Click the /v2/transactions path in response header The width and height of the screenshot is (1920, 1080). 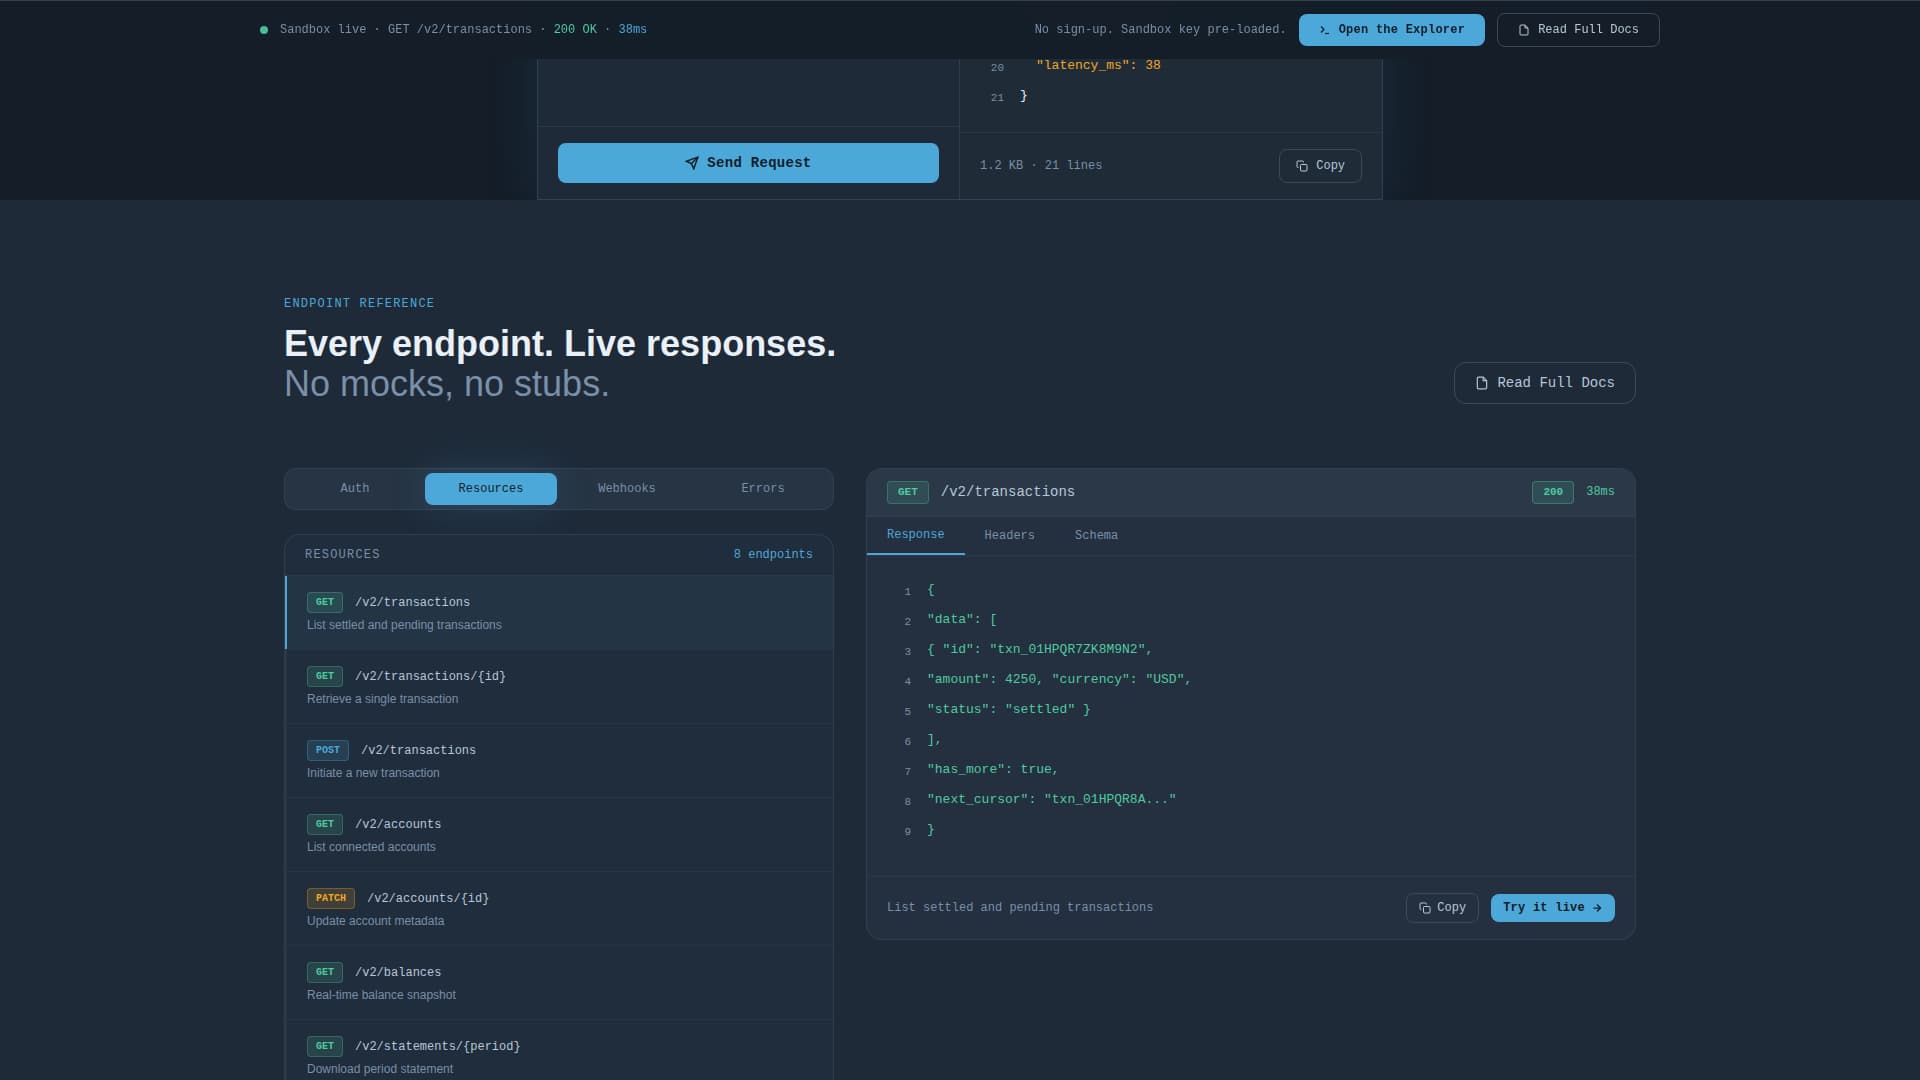(x=1008, y=492)
